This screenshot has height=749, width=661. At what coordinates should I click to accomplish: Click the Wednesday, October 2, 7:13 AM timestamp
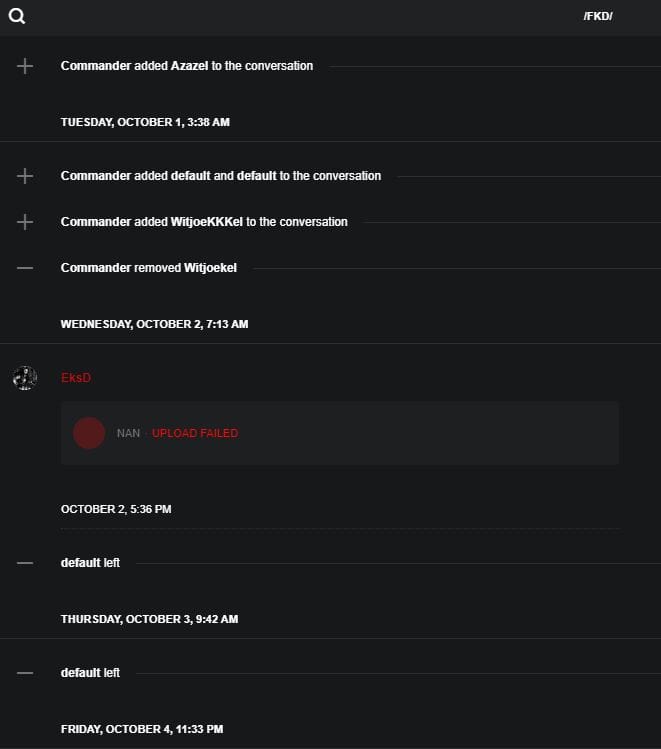(154, 324)
